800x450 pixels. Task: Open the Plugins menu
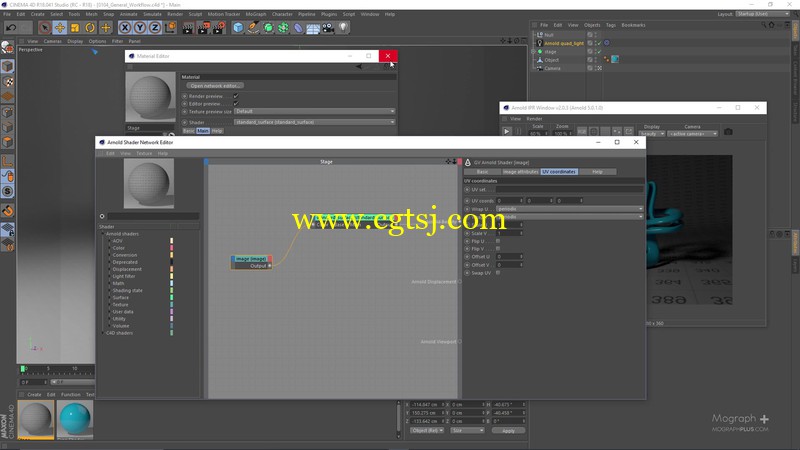tap(329, 14)
